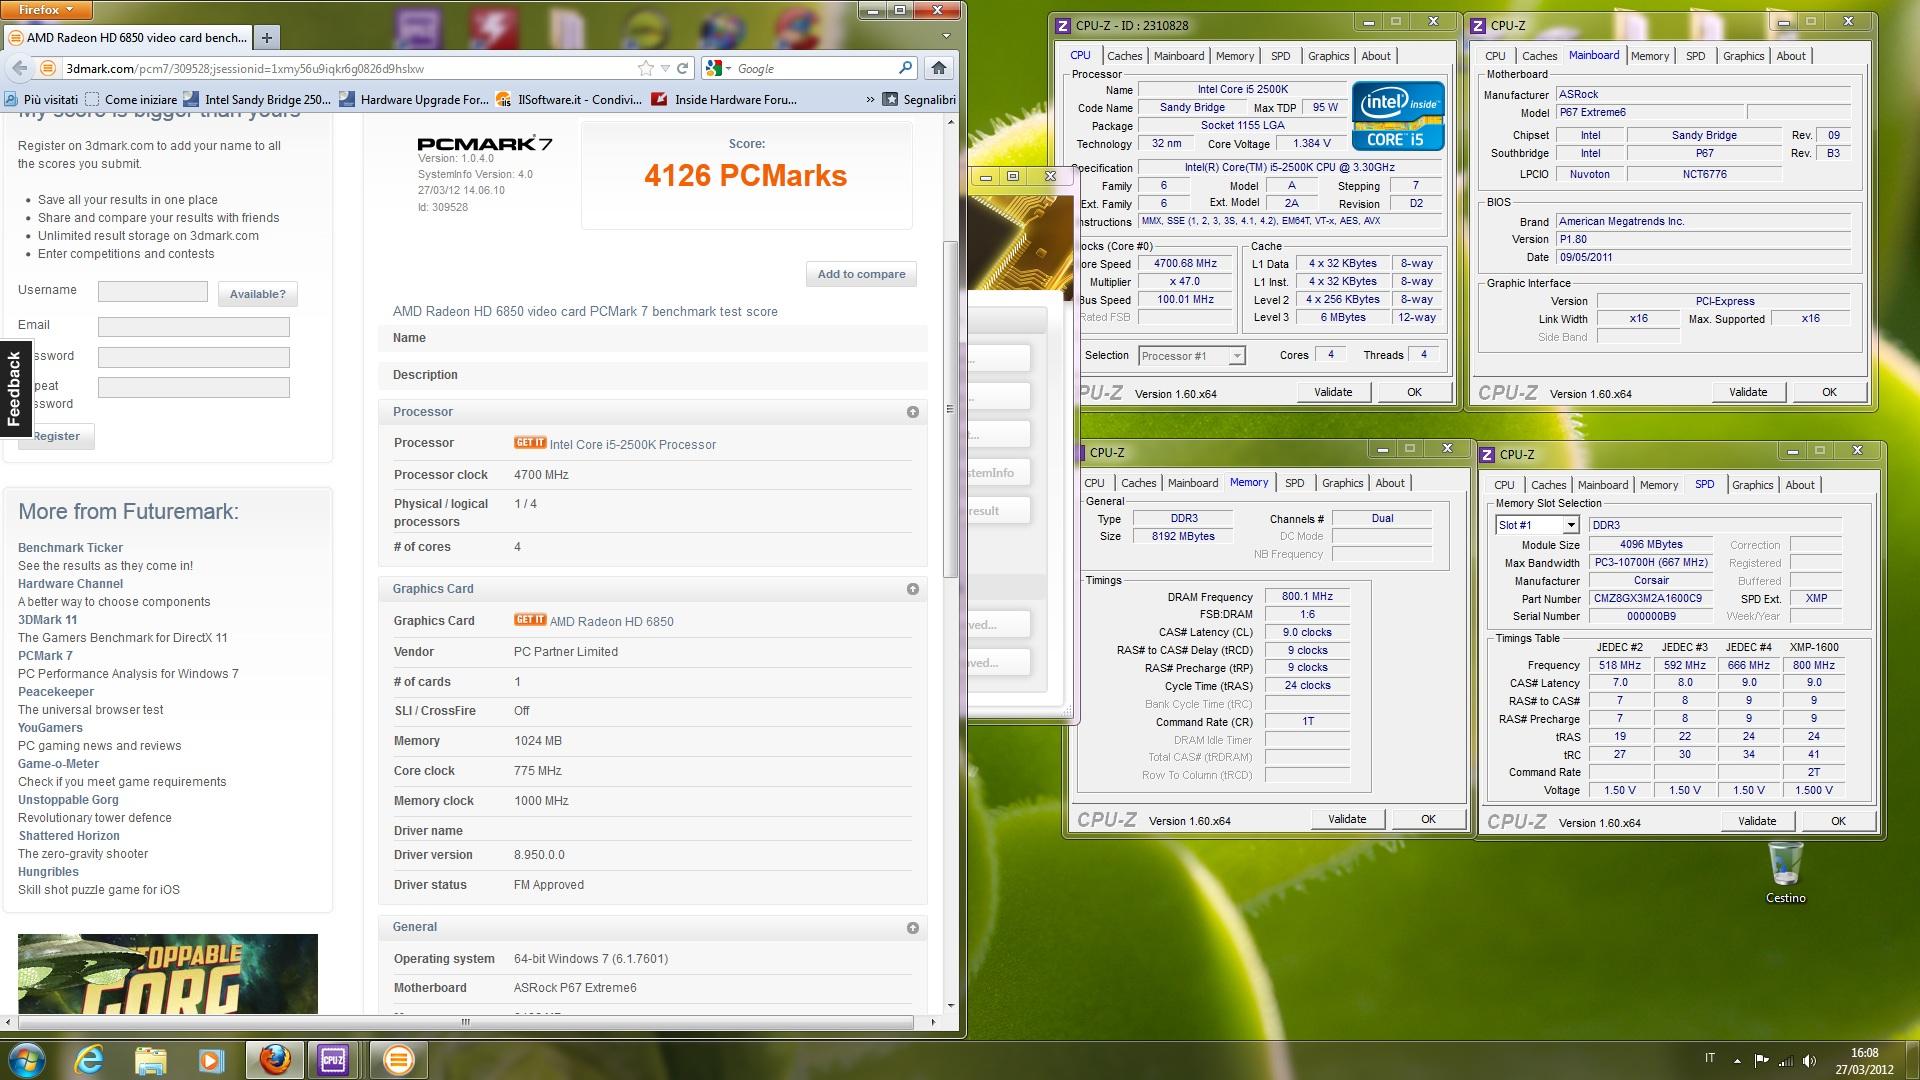Open the Firefox home page icon
1920x1080 pixels.
pyautogui.click(x=938, y=68)
